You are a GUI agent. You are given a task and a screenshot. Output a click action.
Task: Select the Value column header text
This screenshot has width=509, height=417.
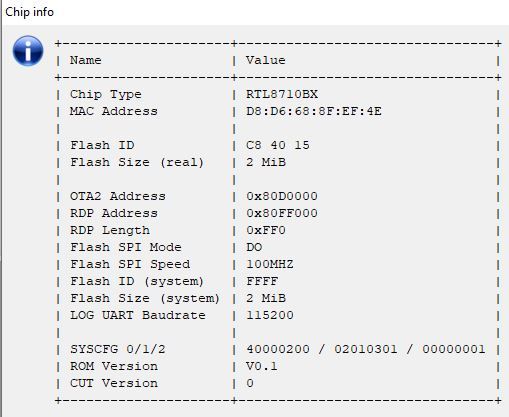point(266,60)
